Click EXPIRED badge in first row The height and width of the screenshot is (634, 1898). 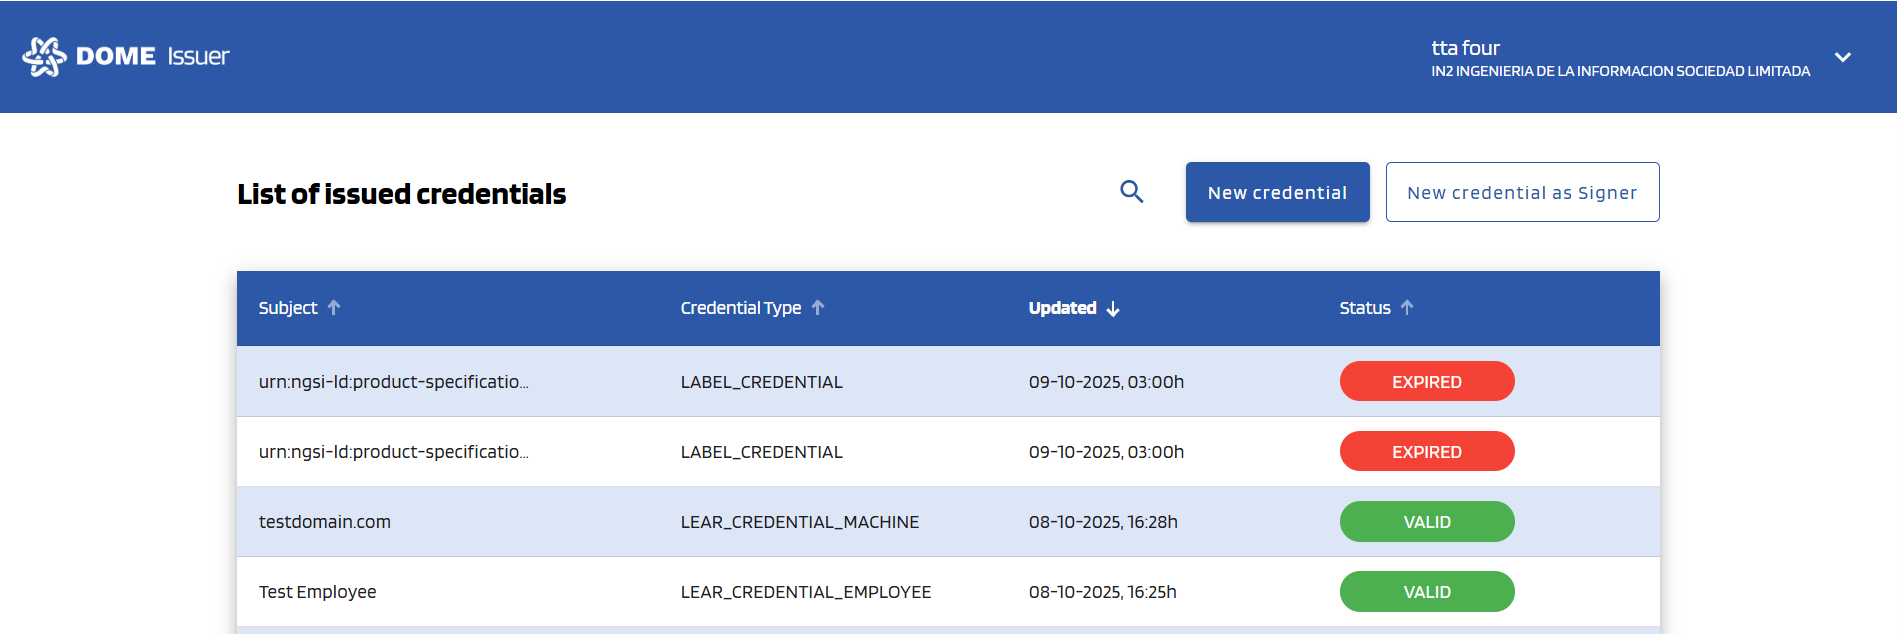coord(1426,382)
